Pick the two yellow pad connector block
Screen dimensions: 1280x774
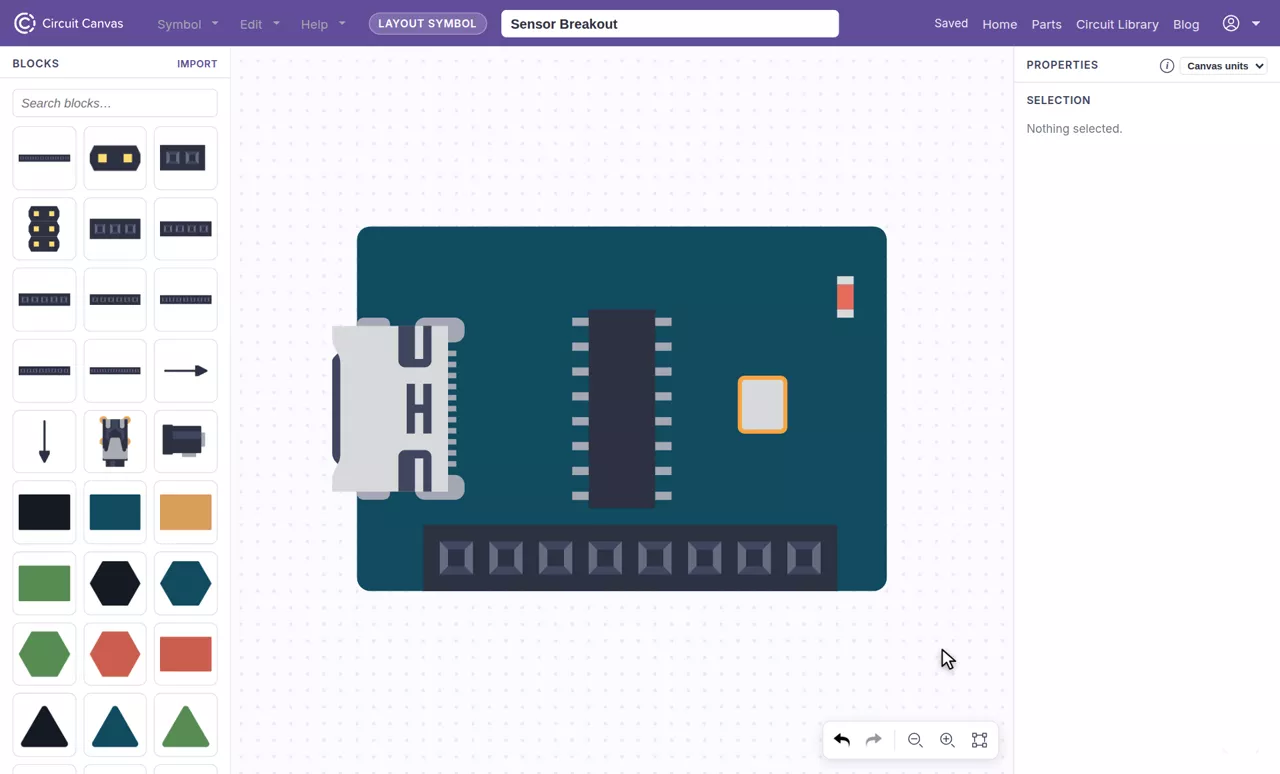(x=115, y=158)
